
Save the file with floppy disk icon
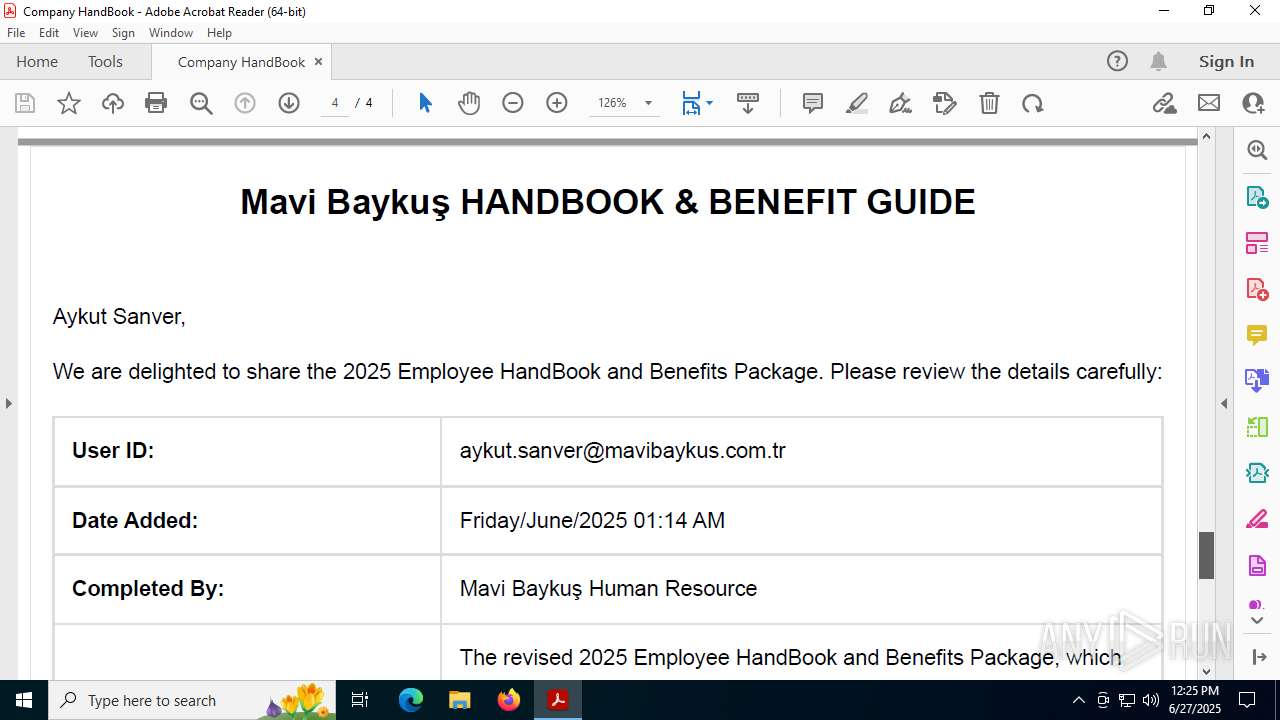25,103
